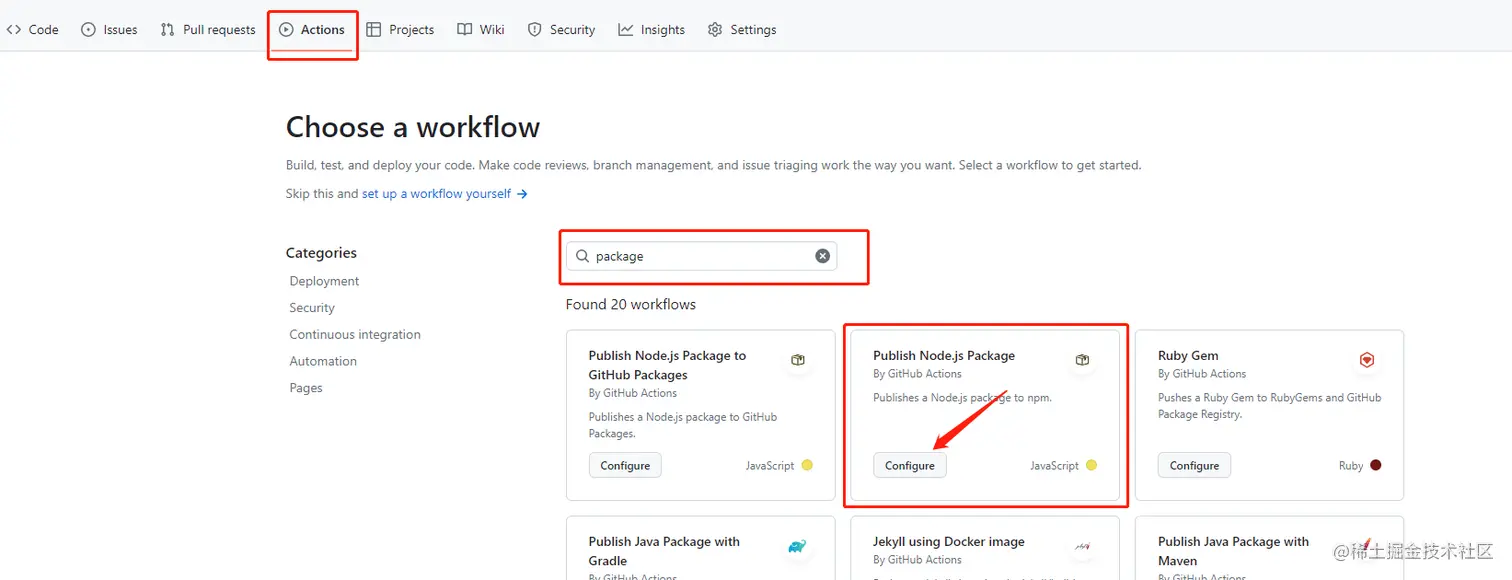The image size is (1512, 580).
Task: Click the 'Ruby Gem' card title
Action: pyautogui.click(x=1188, y=356)
